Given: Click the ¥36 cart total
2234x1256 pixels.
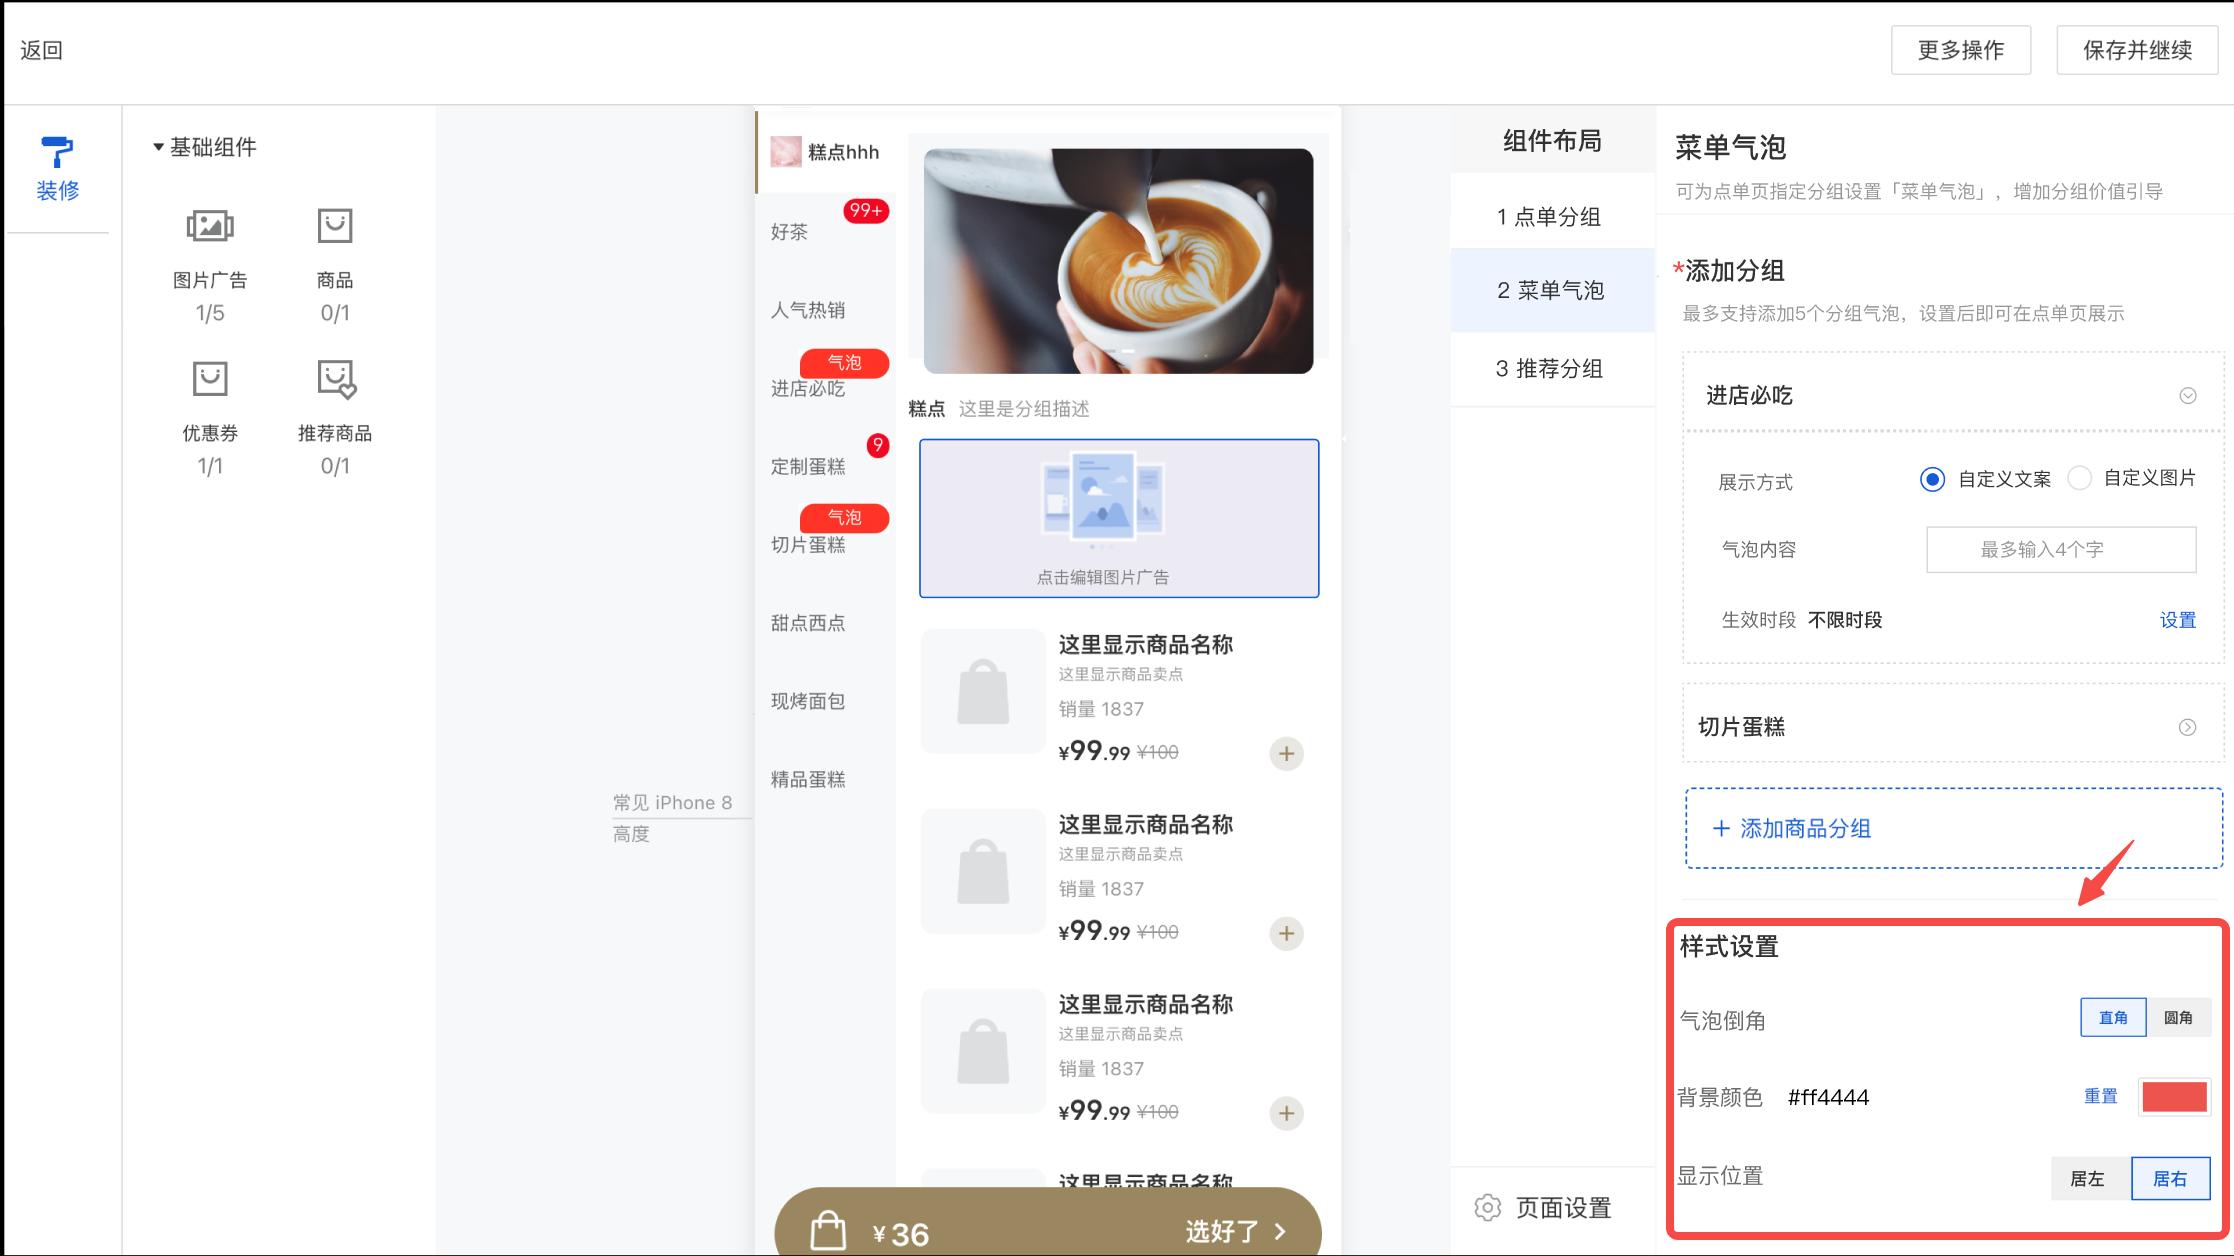Looking at the screenshot, I should [x=901, y=1234].
